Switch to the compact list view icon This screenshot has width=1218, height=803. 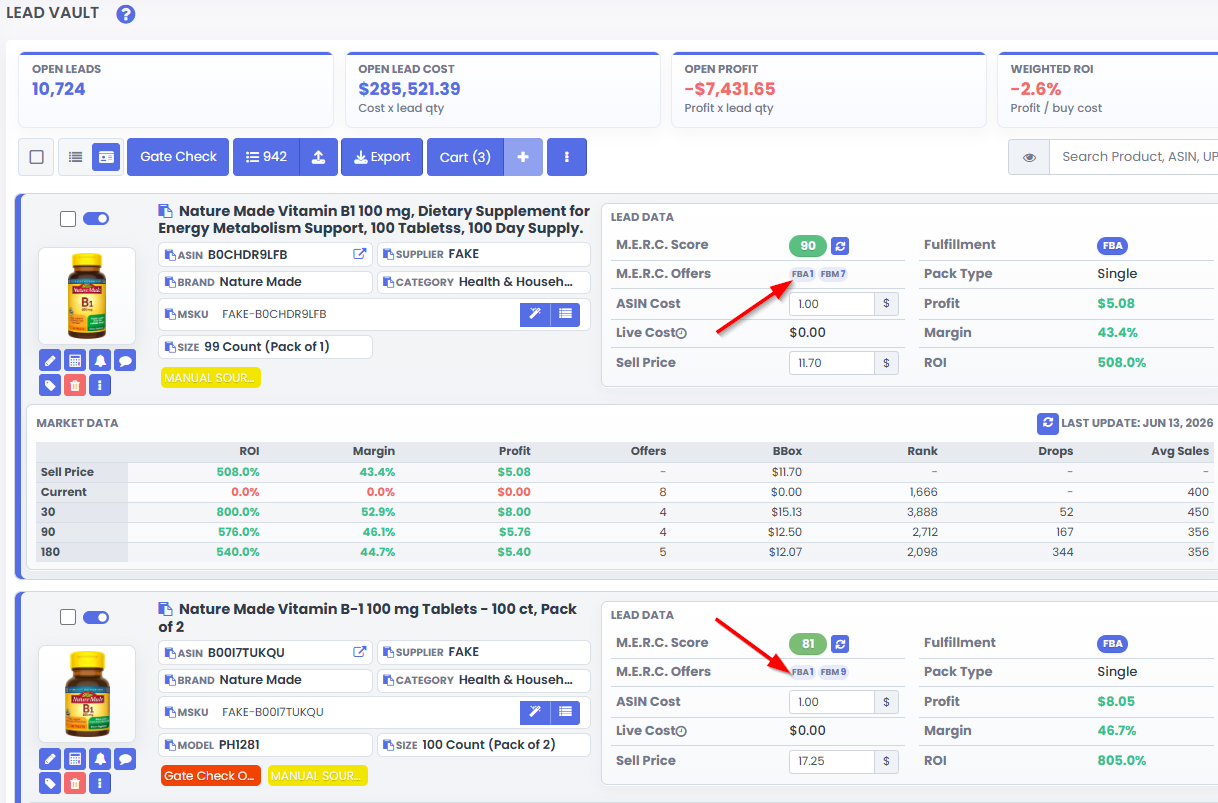tap(75, 157)
